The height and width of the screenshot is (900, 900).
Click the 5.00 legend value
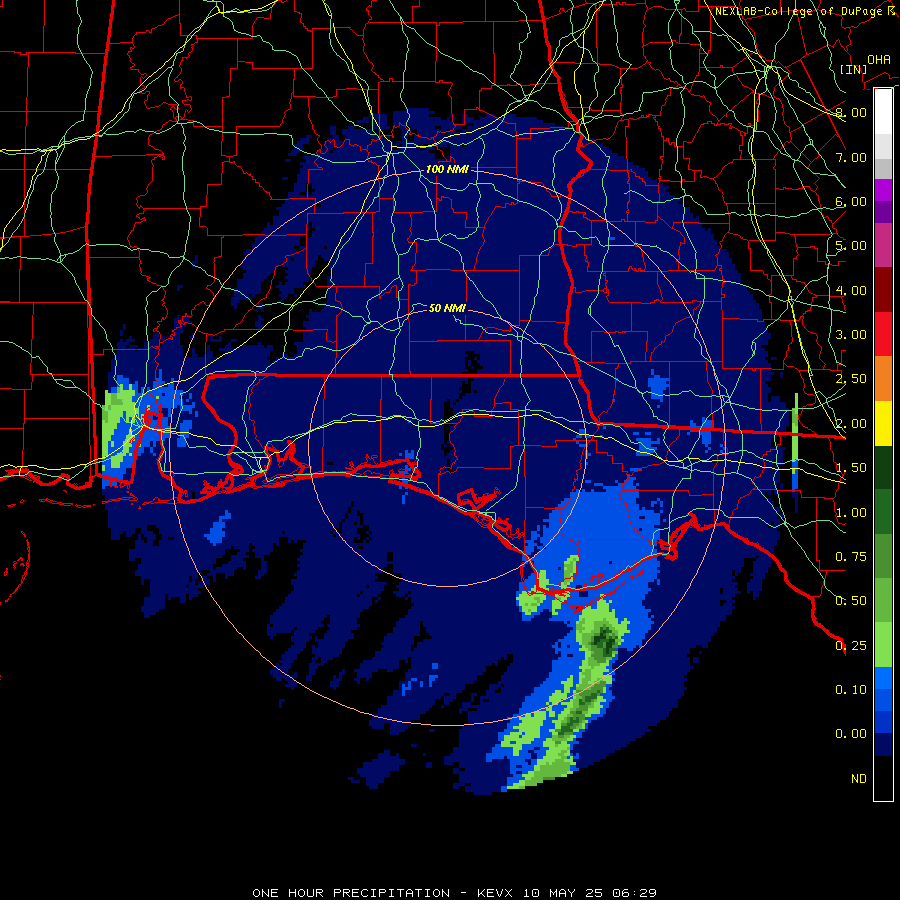coord(851,246)
